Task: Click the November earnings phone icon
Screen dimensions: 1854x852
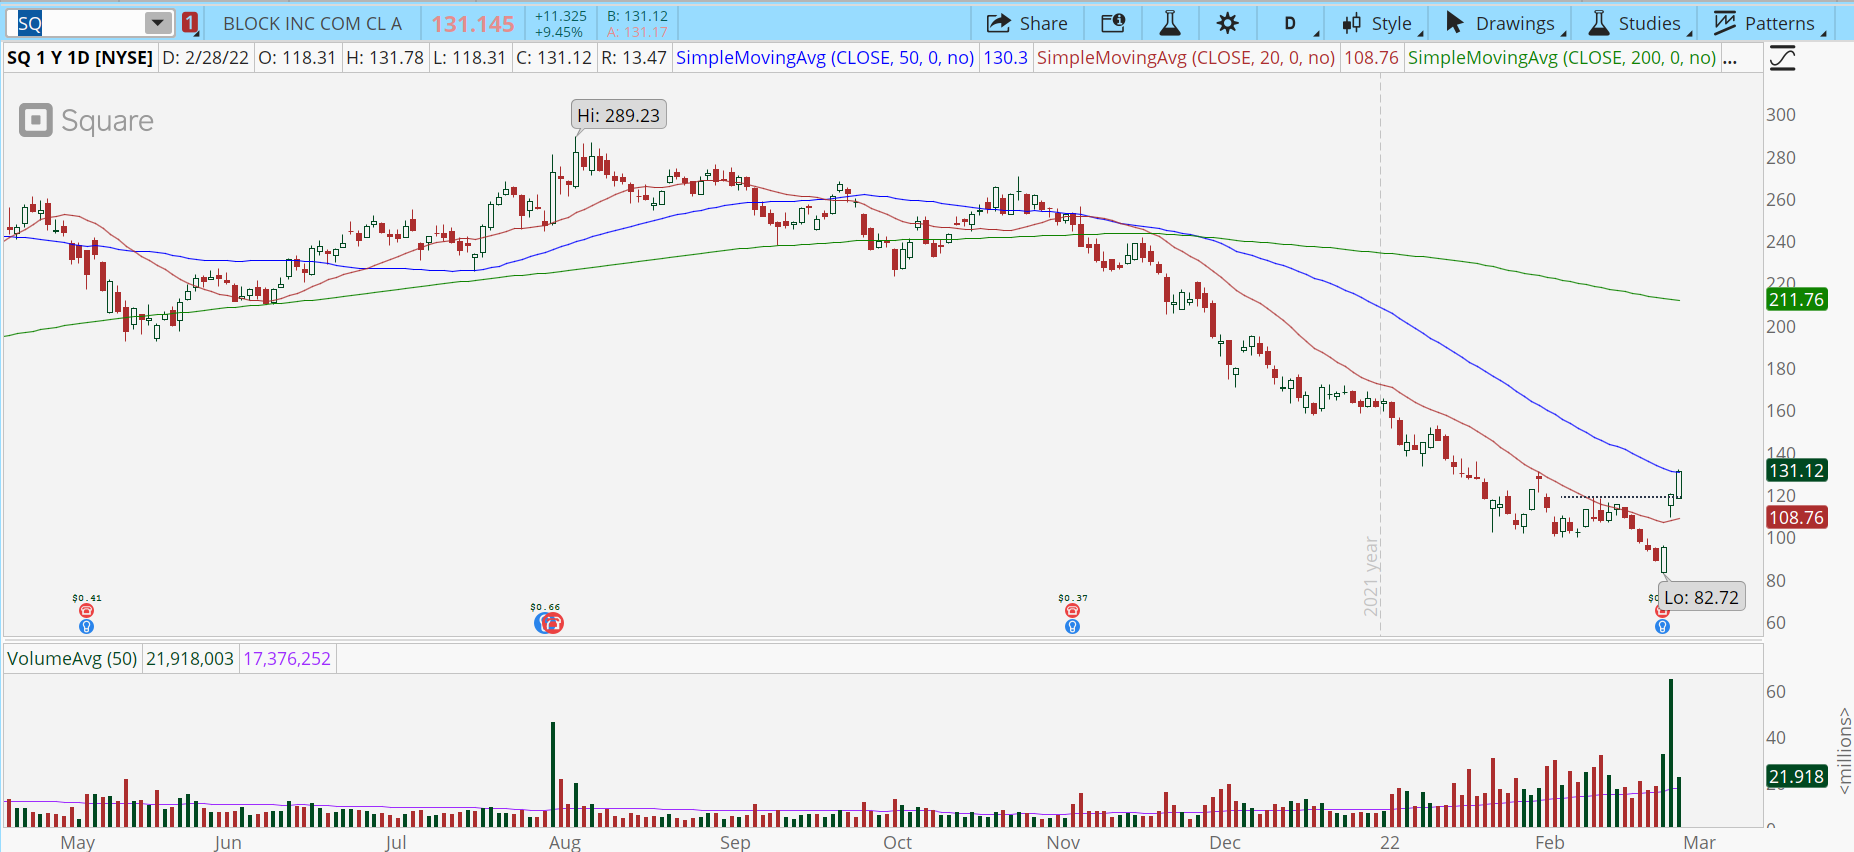Action: click(1072, 611)
